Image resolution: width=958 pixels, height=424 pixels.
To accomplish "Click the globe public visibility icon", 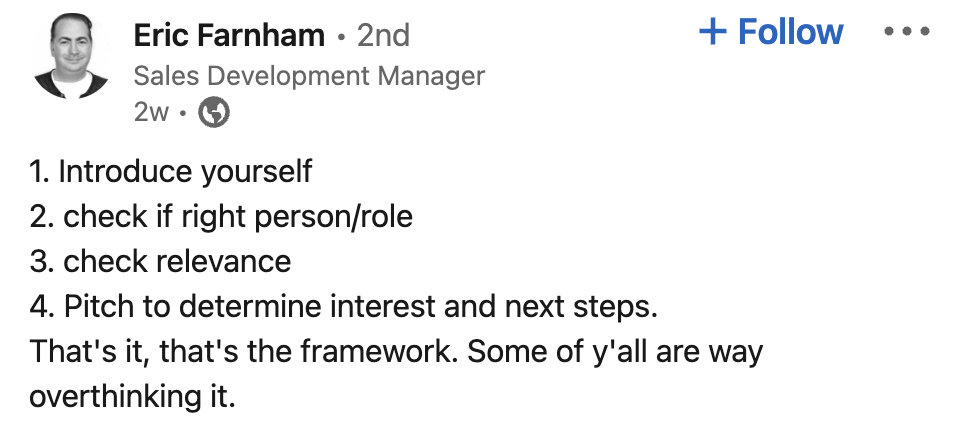I will tap(214, 113).
